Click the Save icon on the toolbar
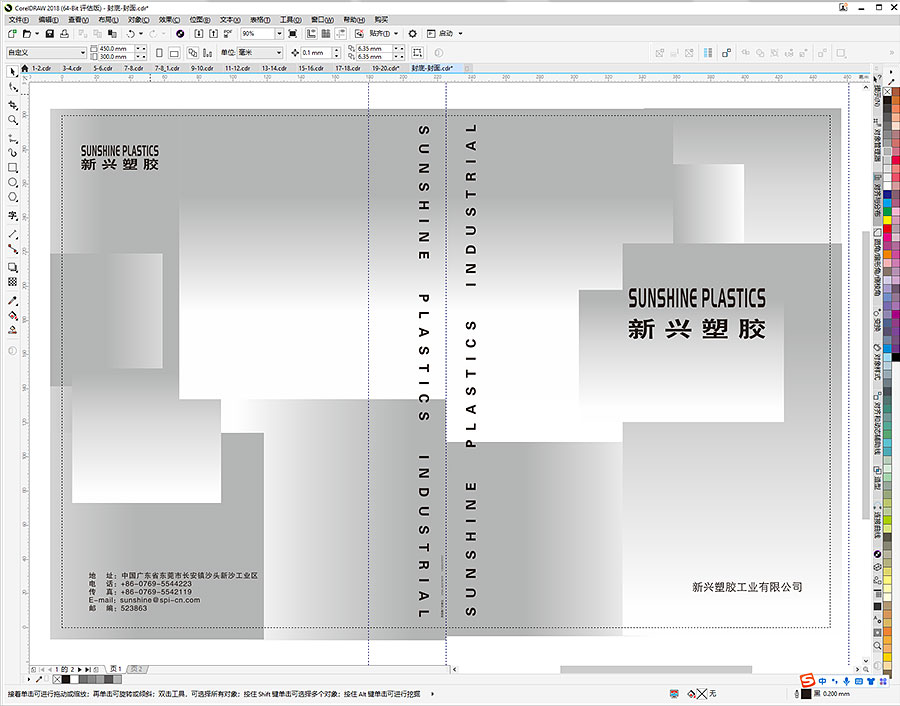 pyautogui.click(x=50, y=32)
